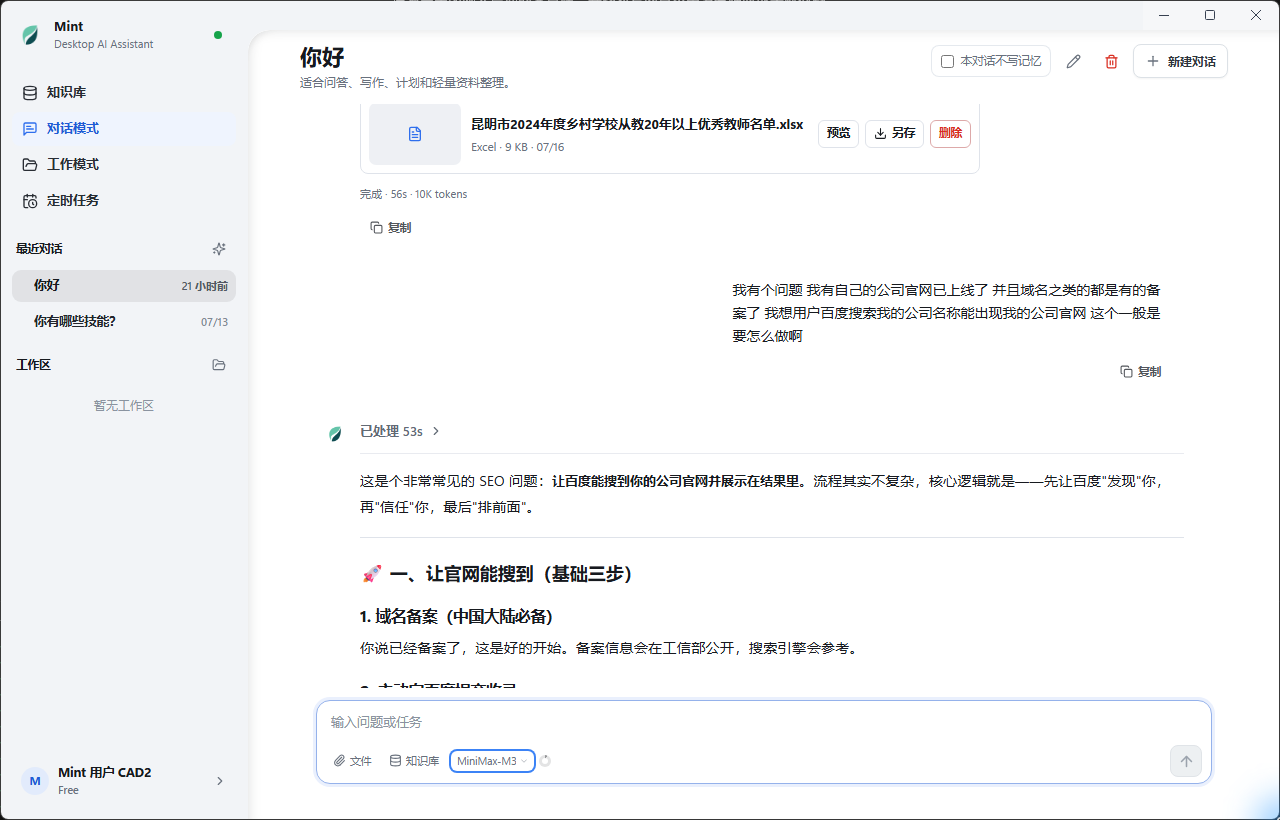
Task: Expand the Mint 用户 CAD2 account chevron
Action: click(220, 781)
